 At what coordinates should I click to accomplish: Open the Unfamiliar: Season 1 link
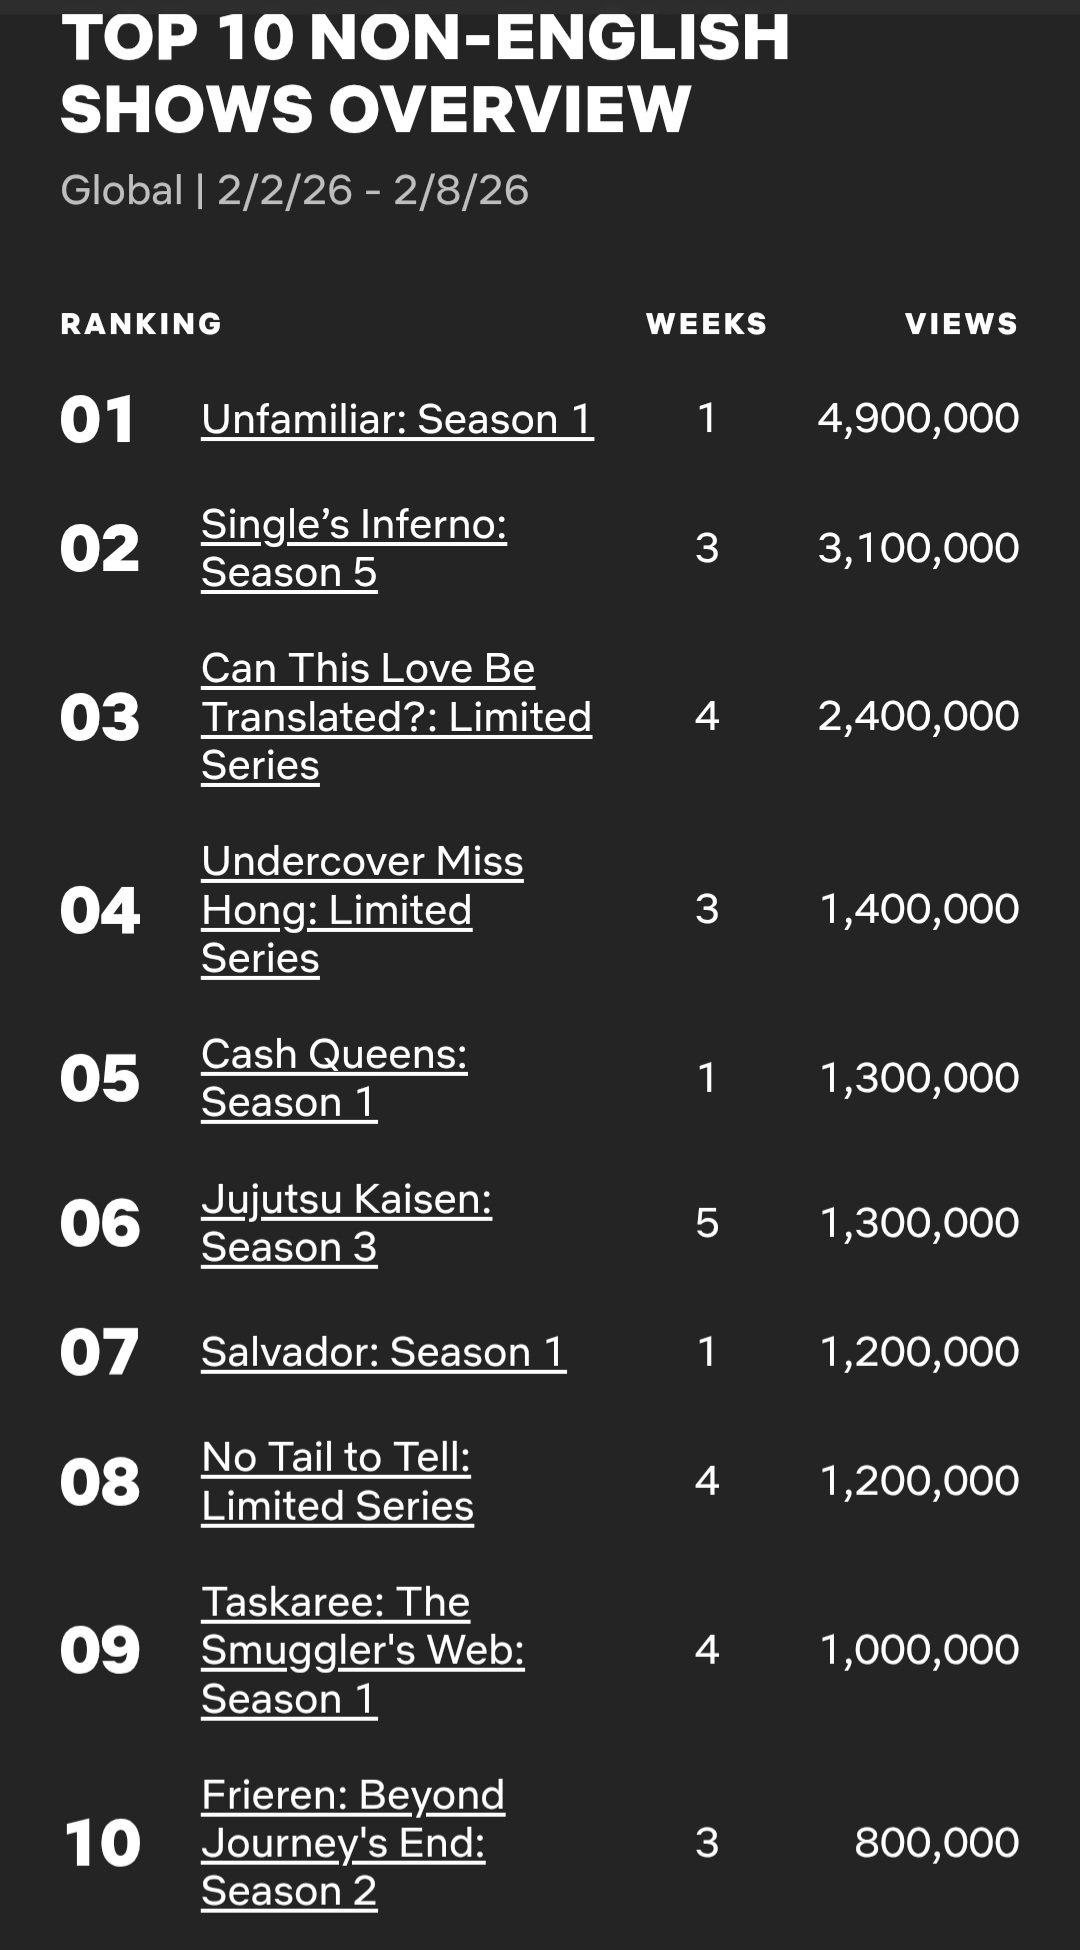(x=397, y=419)
